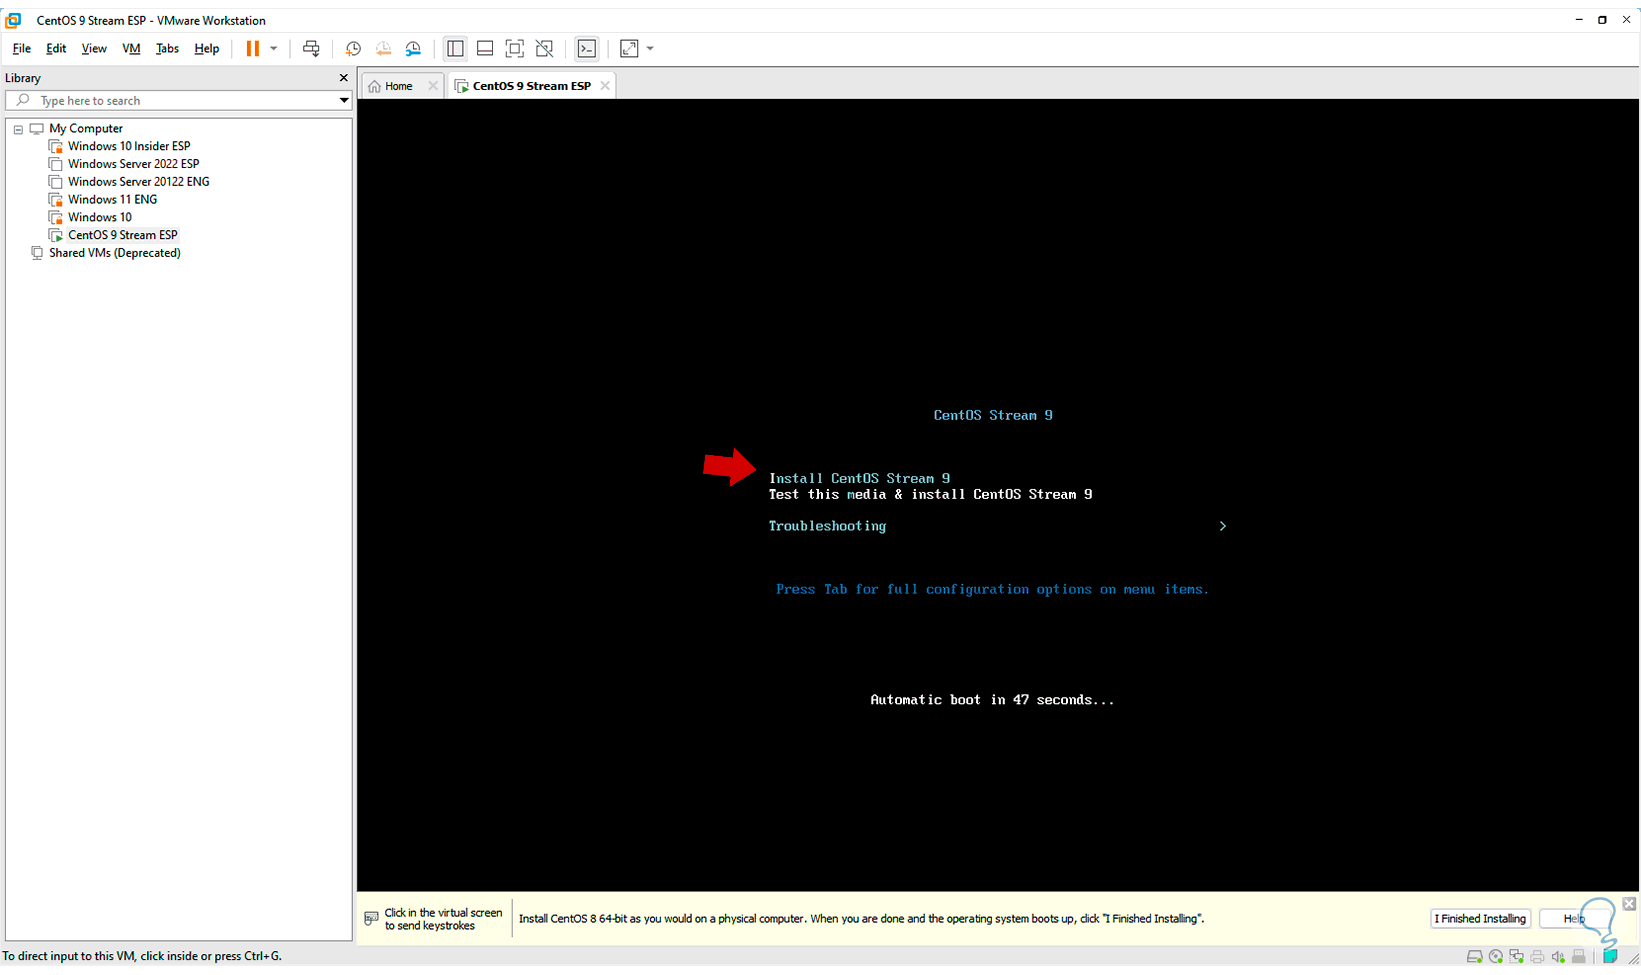
Task: Switch to CentOS 9 Stream ESP tab
Action: click(x=531, y=86)
